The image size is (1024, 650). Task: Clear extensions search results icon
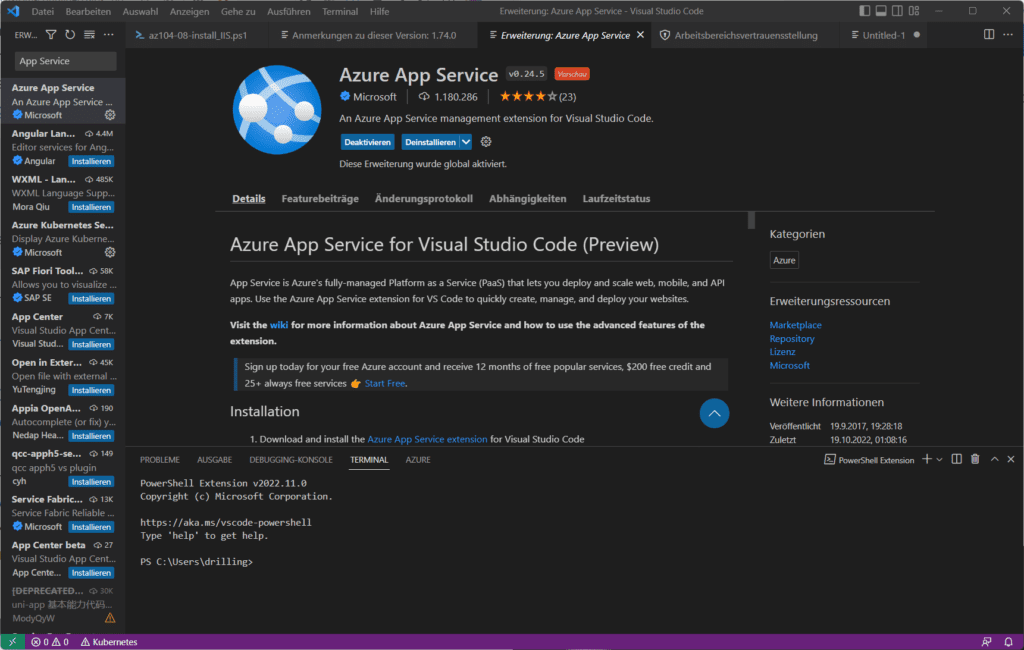tap(89, 35)
